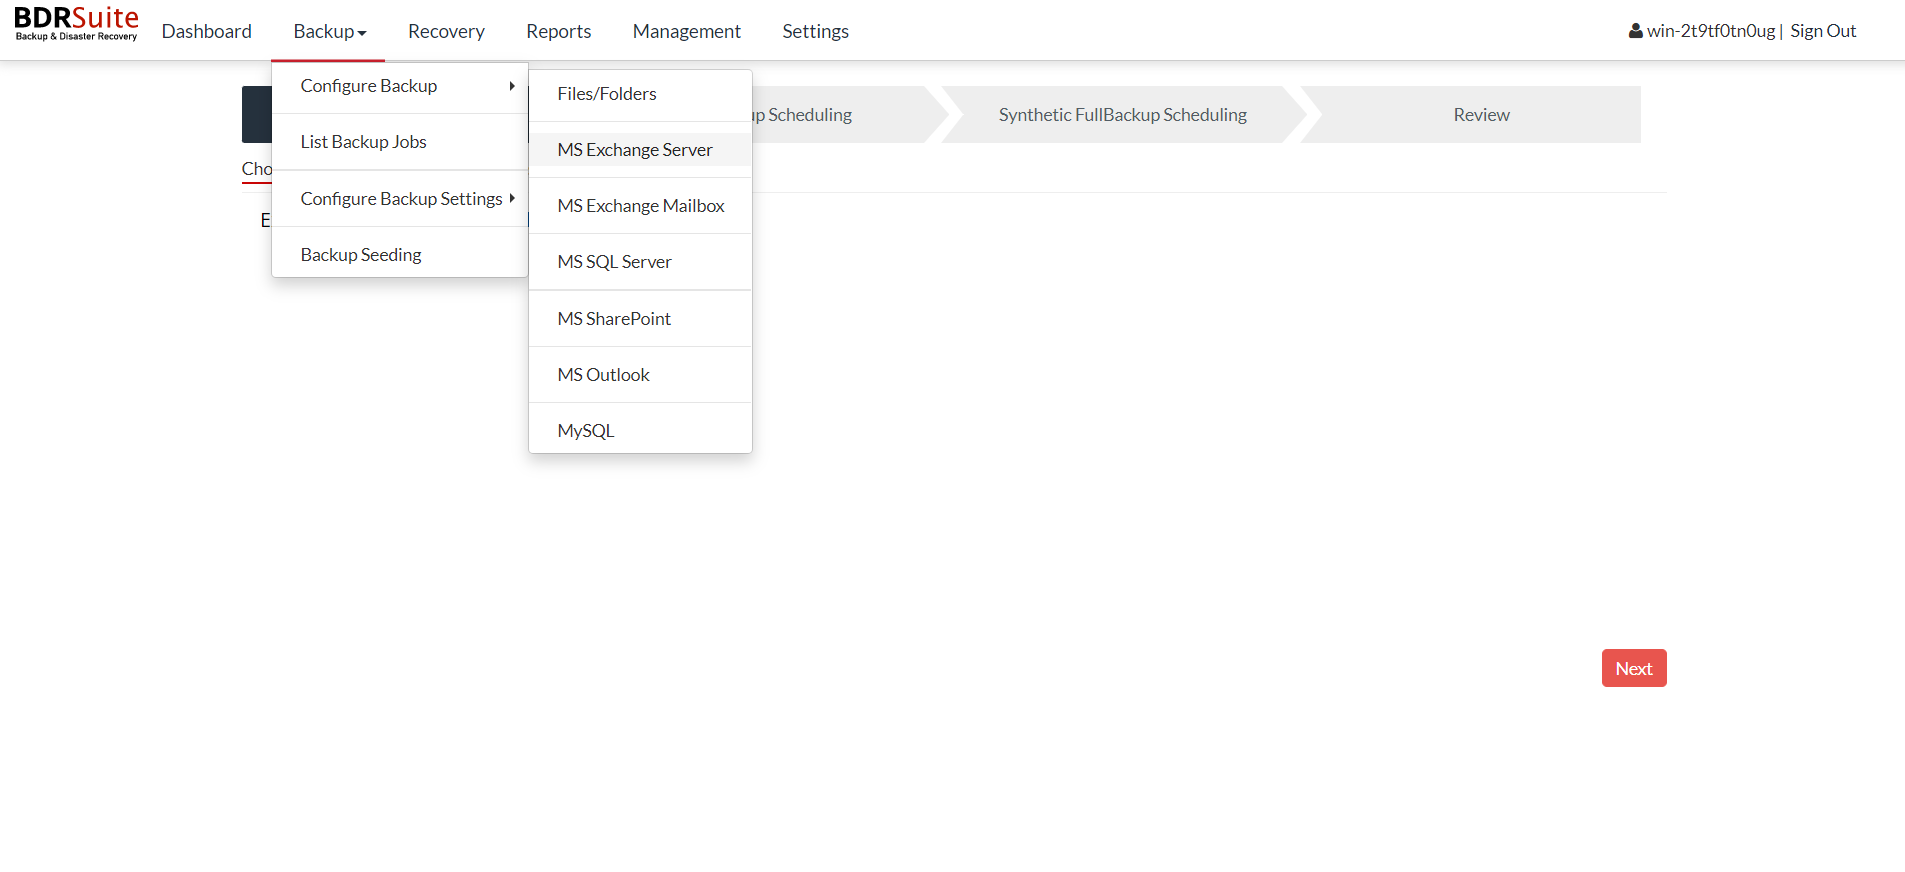Open the Recovery menu
Screen dimensions: 1905x872
pyautogui.click(x=446, y=31)
